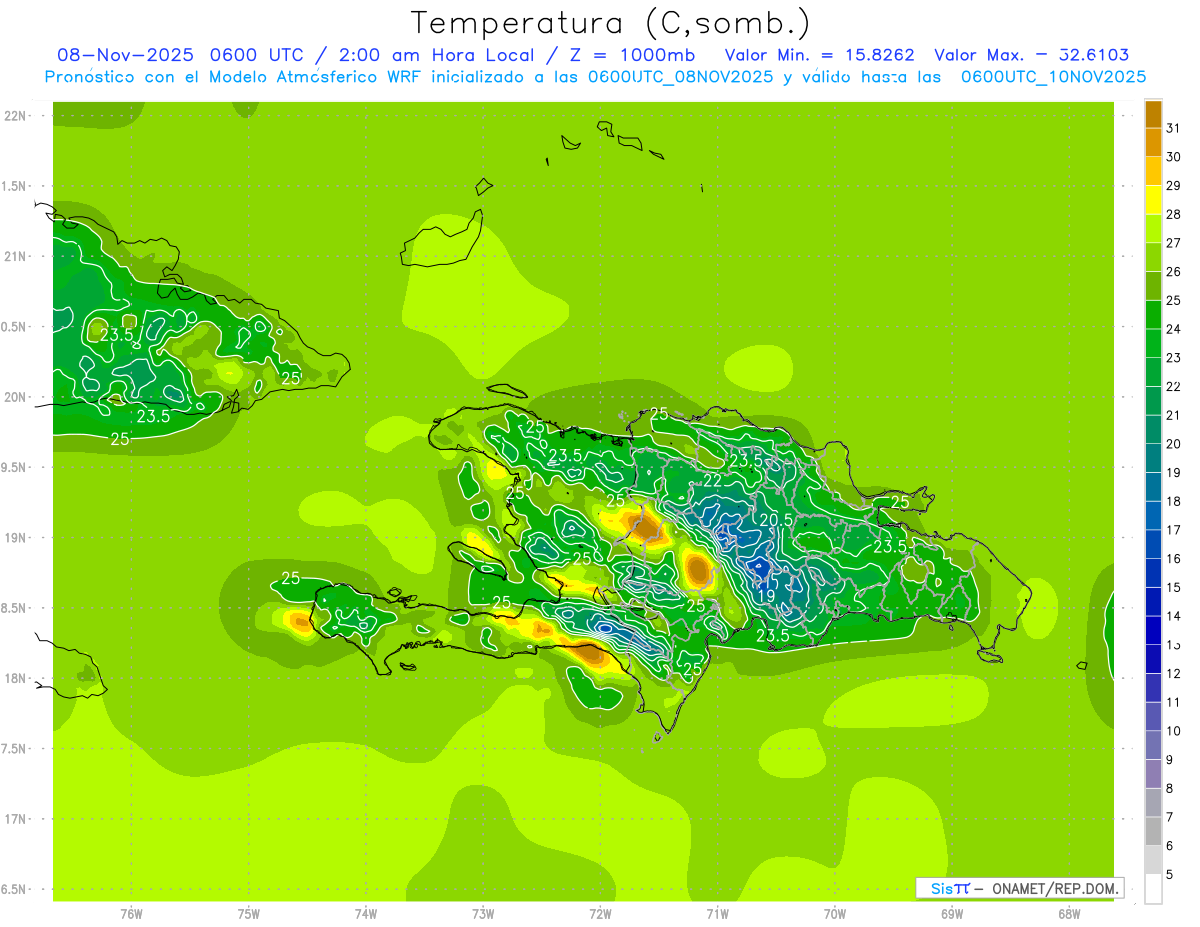This screenshot has width=1200, height=927.
Task: Select the "Valor Min. = 15.8262" value
Action: point(819,55)
